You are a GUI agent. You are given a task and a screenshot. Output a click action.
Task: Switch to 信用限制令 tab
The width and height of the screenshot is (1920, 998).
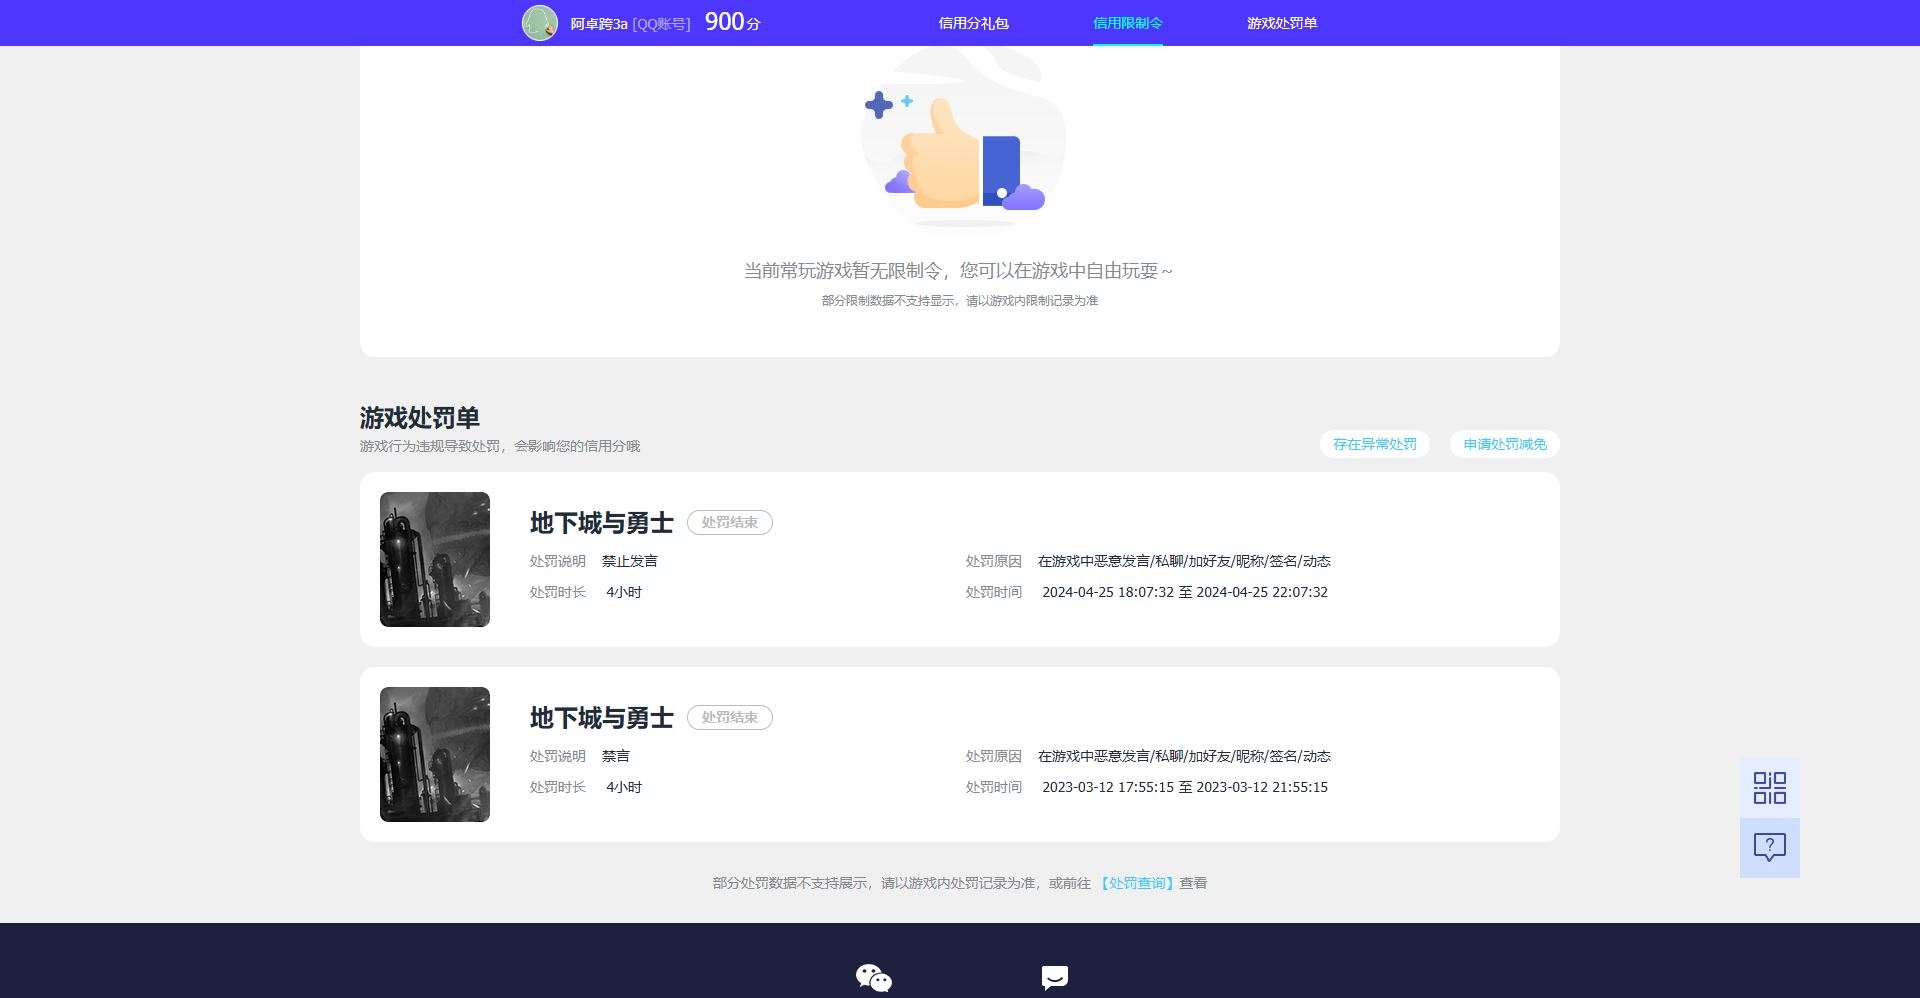(1127, 23)
